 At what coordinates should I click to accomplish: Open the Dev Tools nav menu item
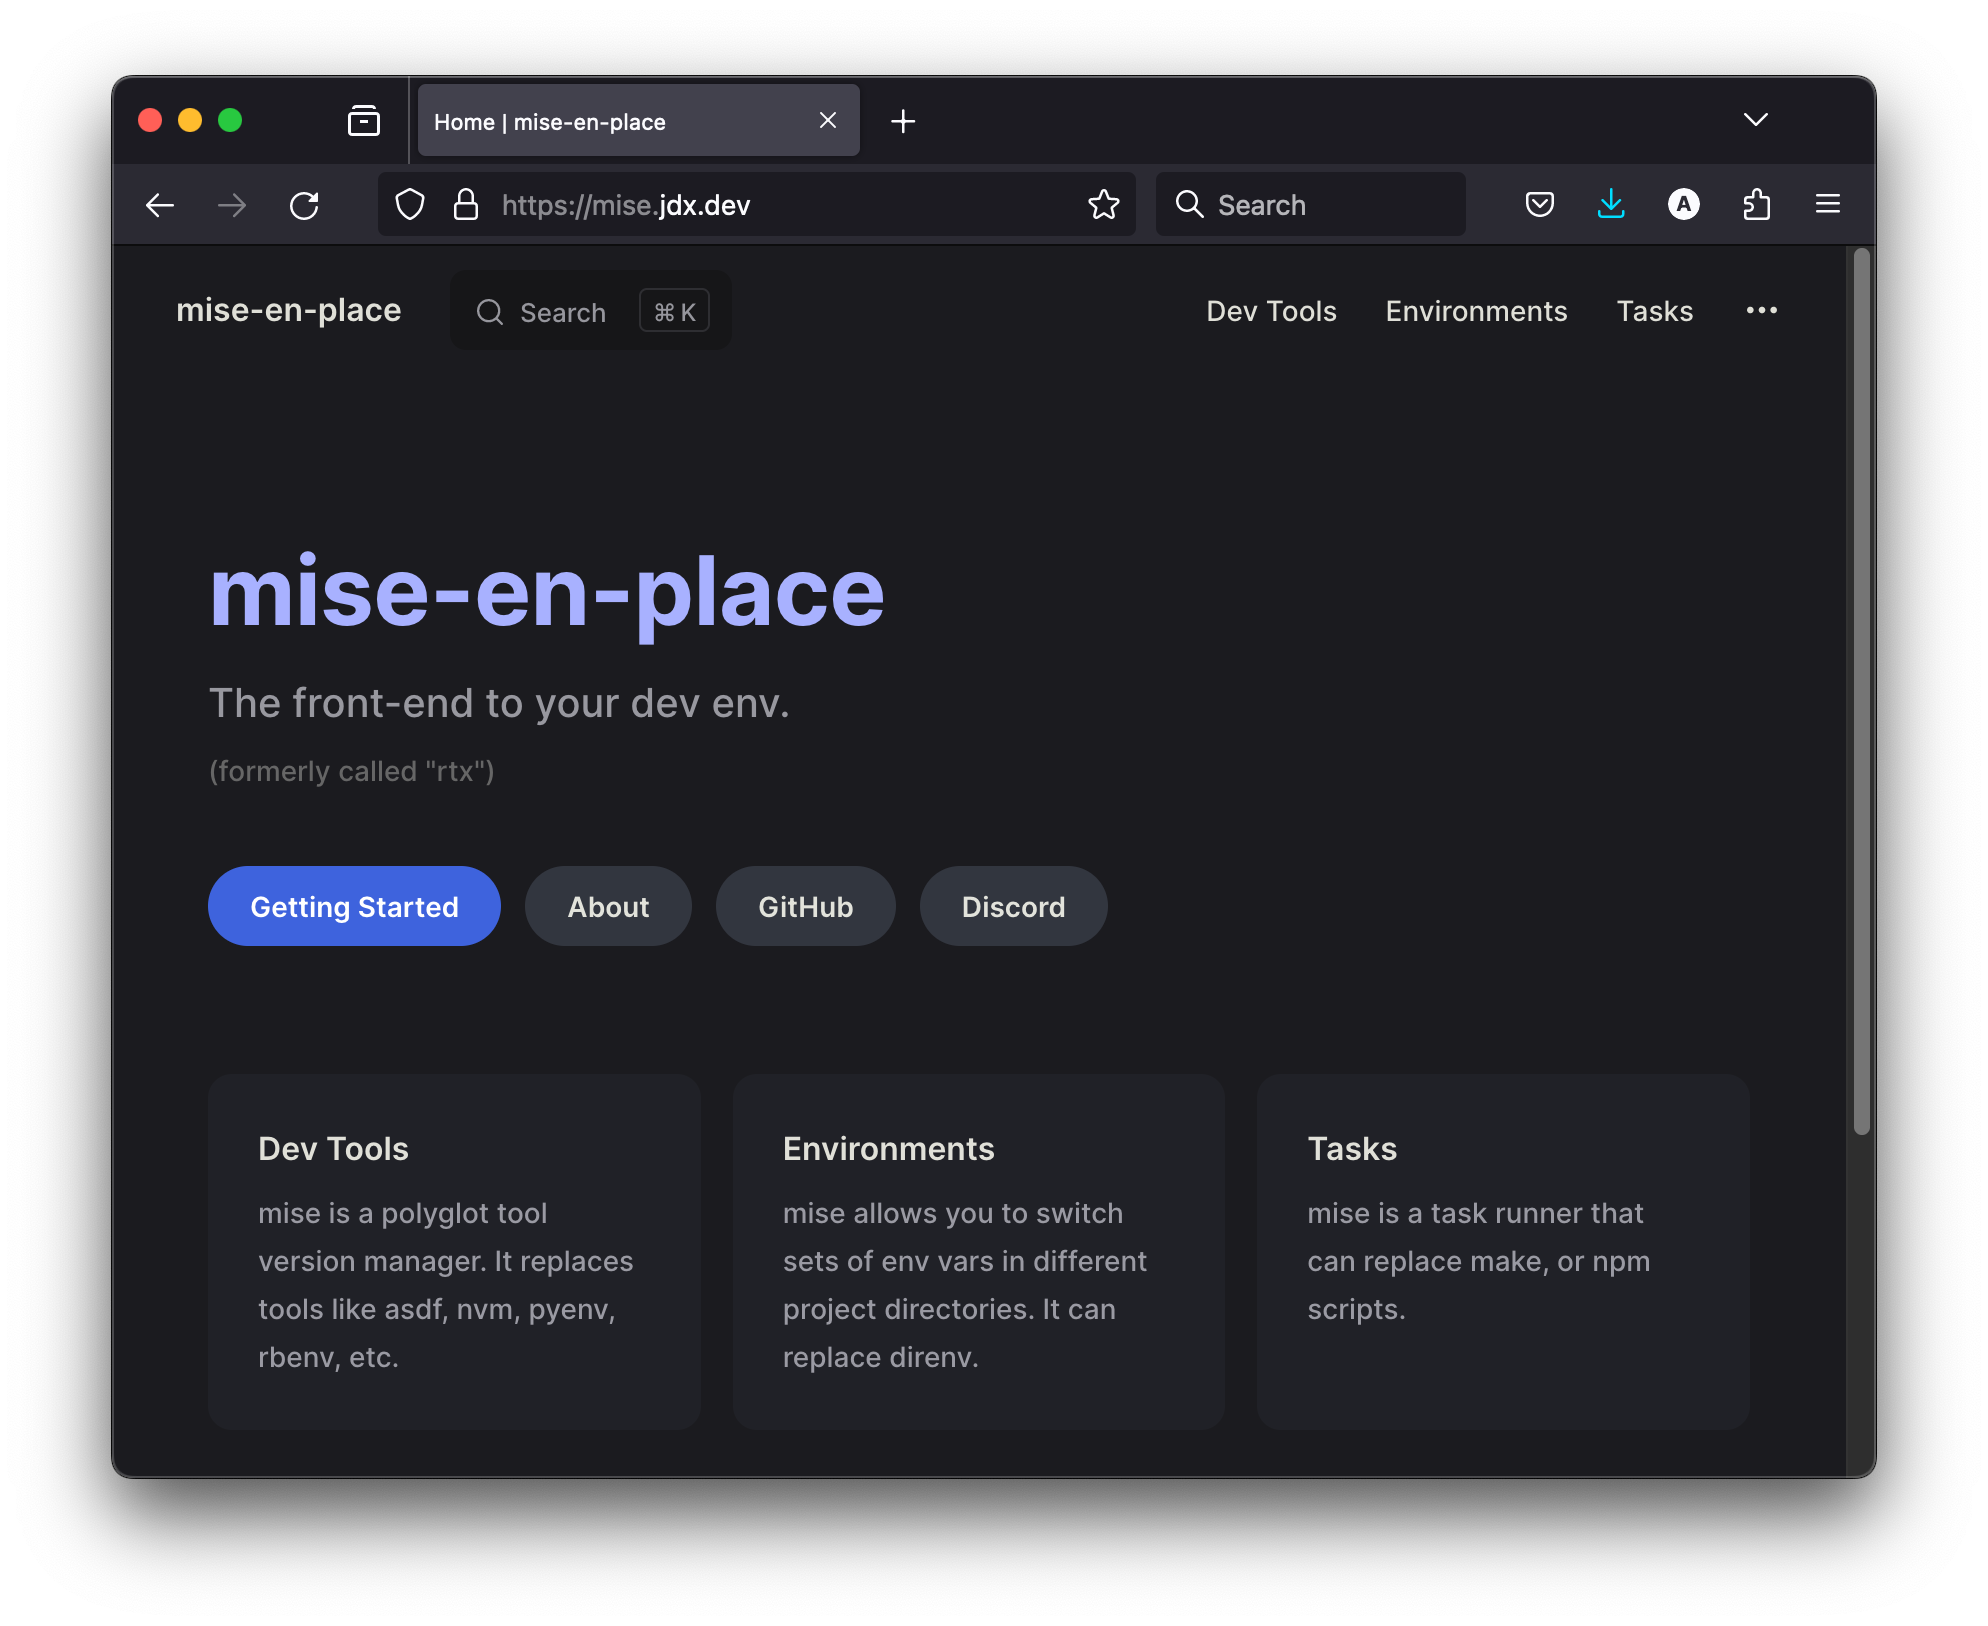1271,311
